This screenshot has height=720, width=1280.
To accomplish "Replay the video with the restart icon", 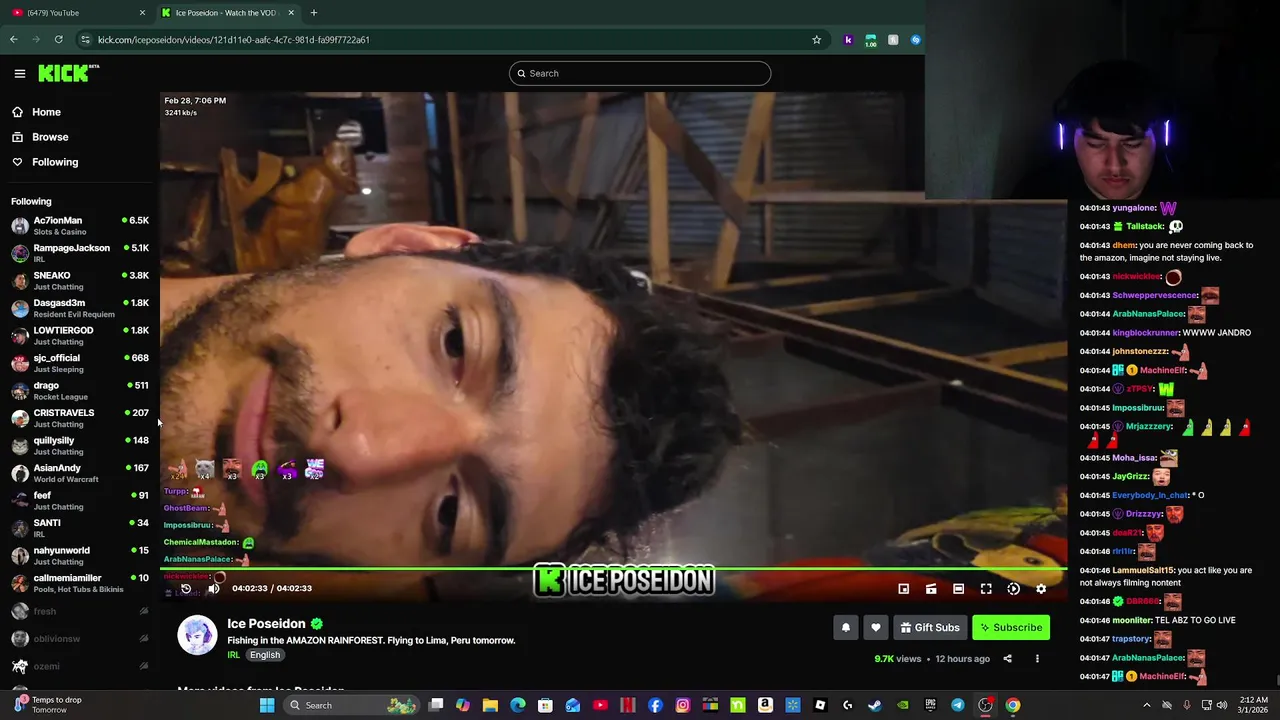I will [185, 589].
